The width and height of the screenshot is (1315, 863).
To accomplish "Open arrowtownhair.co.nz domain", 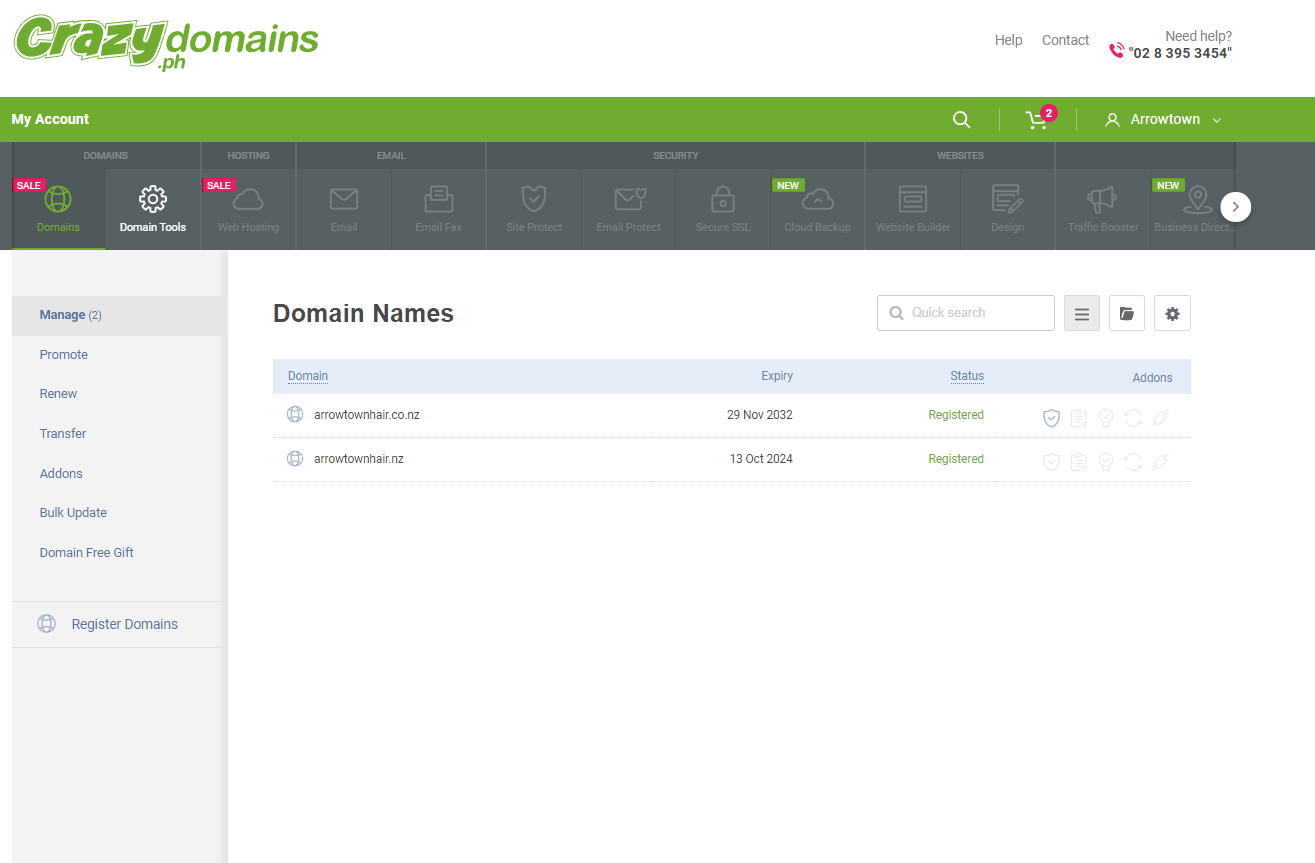I will [367, 414].
